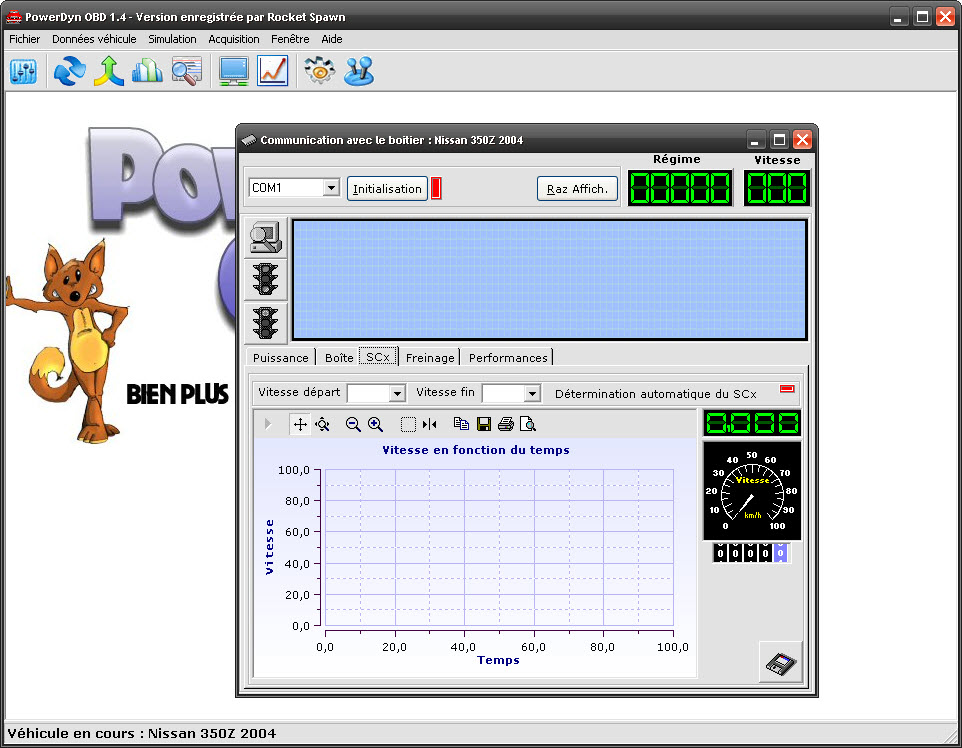Viewport: 962px width, 748px height.
Task: Click the gear settings toolbar icon
Action: [x=319, y=71]
